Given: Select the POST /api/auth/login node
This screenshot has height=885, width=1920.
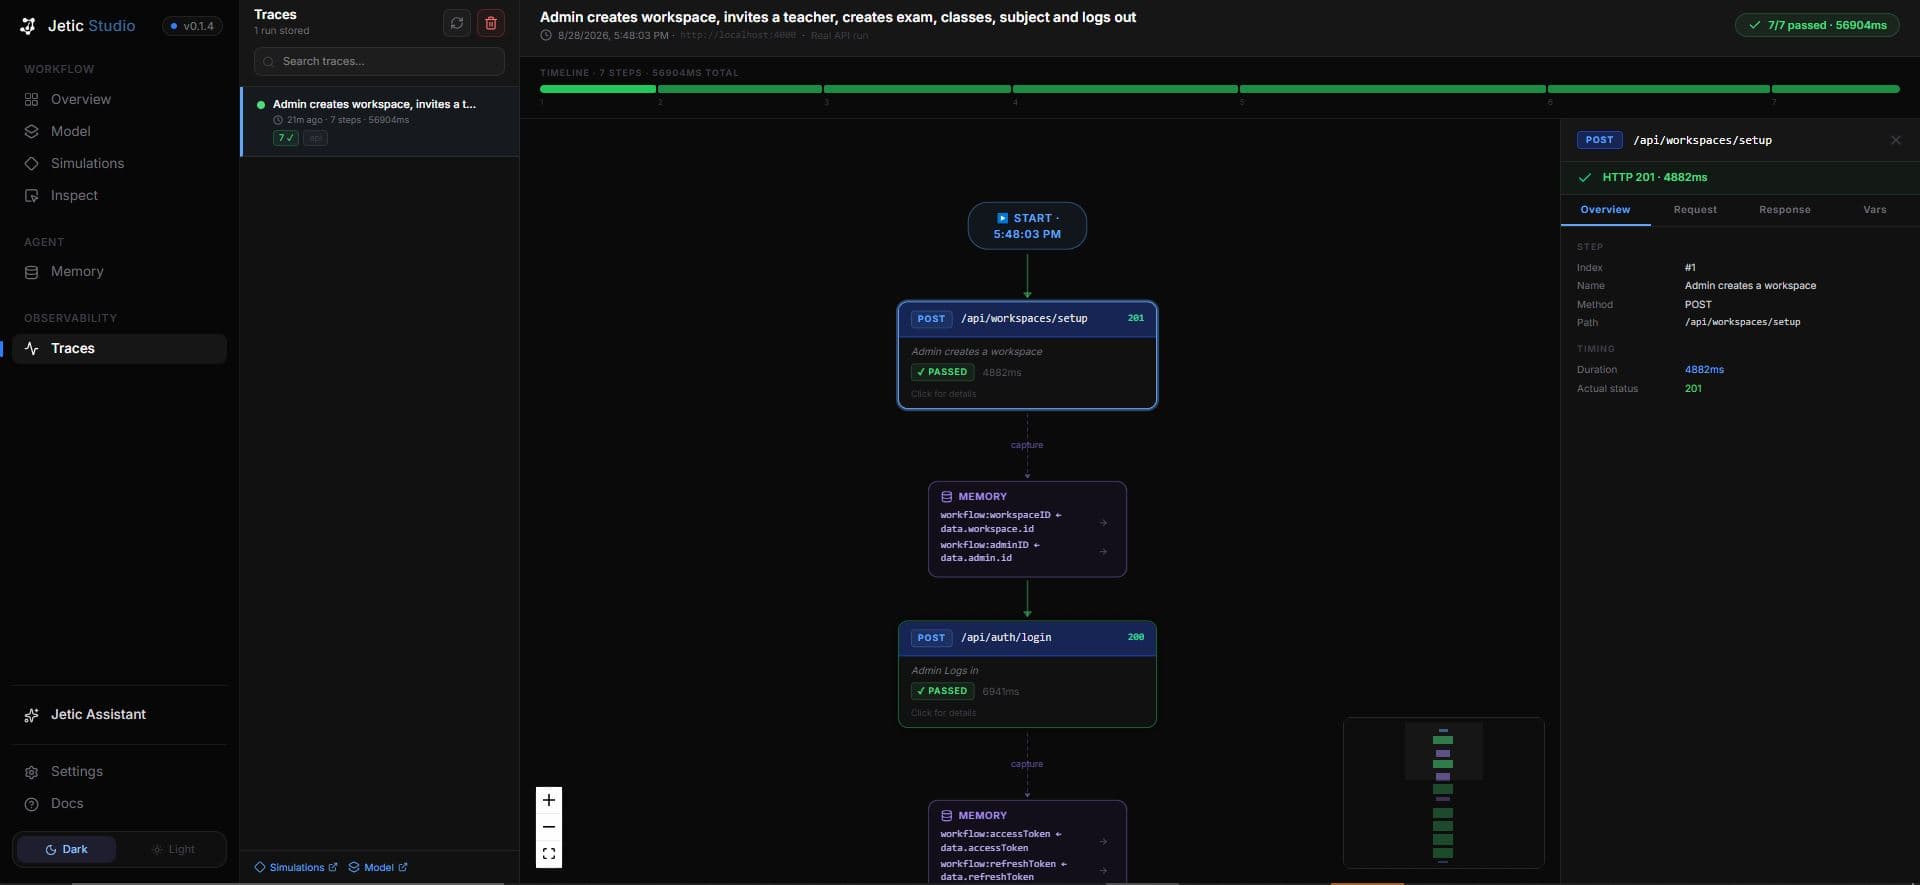Looking at the screenshot, I should [x=1027, y=674].
